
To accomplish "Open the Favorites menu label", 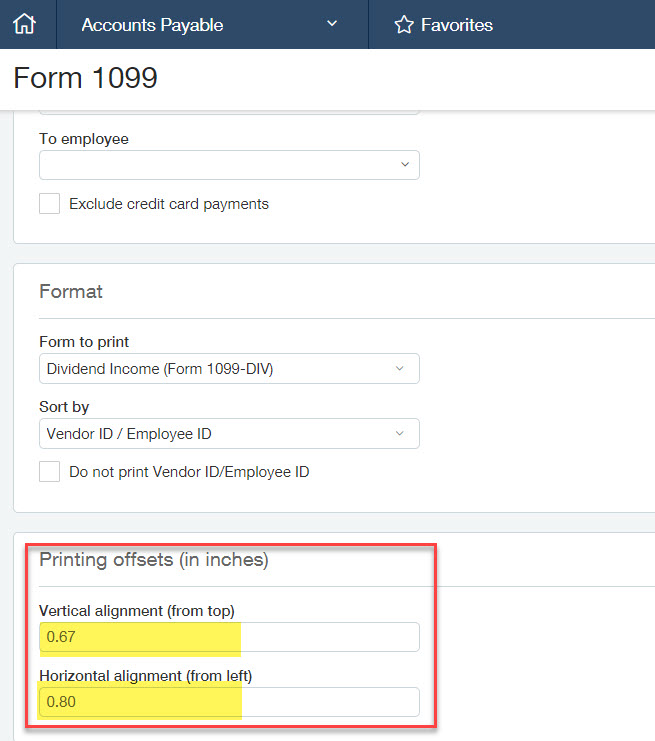I will 457,25.
